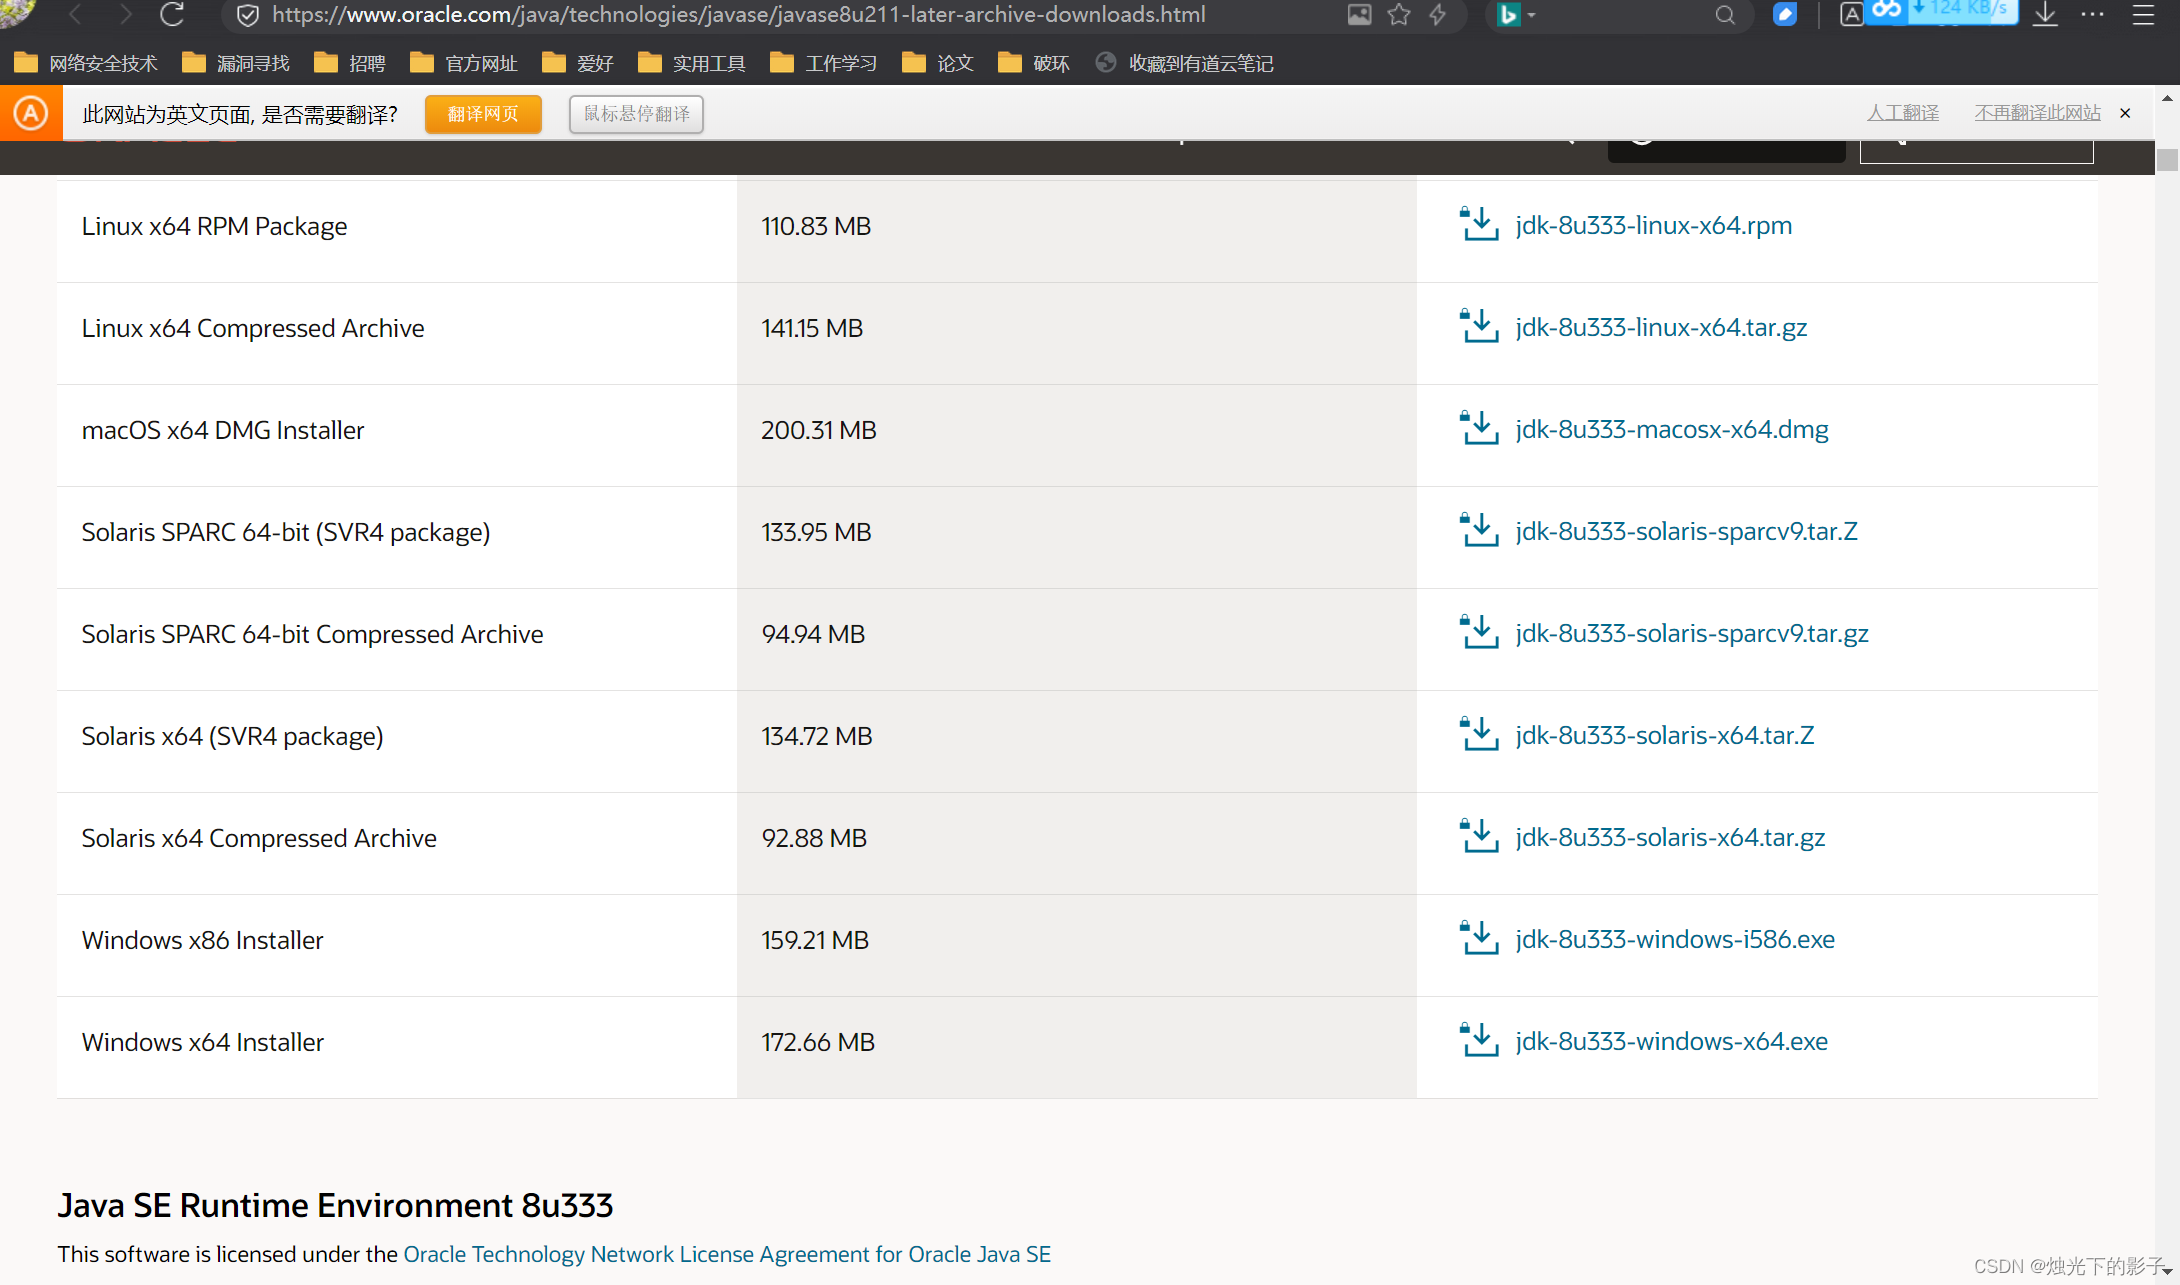Click download icon beside solaris-sparcv9.tar.gz
Image resolution: width=2180 pixels, height=1285 pixels.
(1479, 632)
